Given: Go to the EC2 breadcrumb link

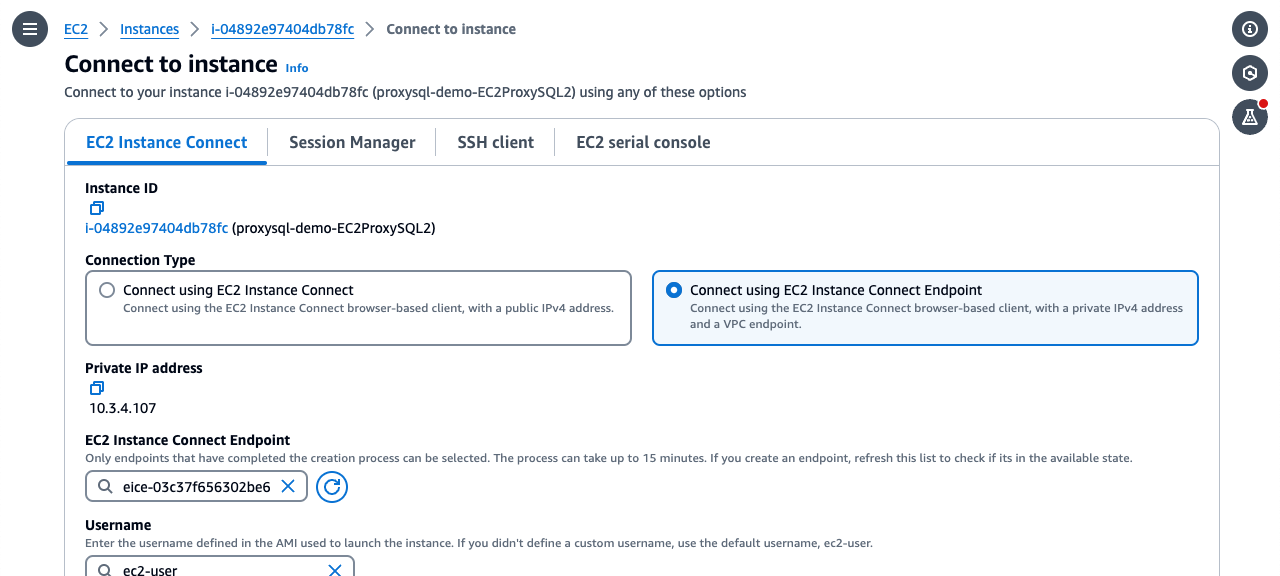Looking at the screenshot, I should 76,29.
